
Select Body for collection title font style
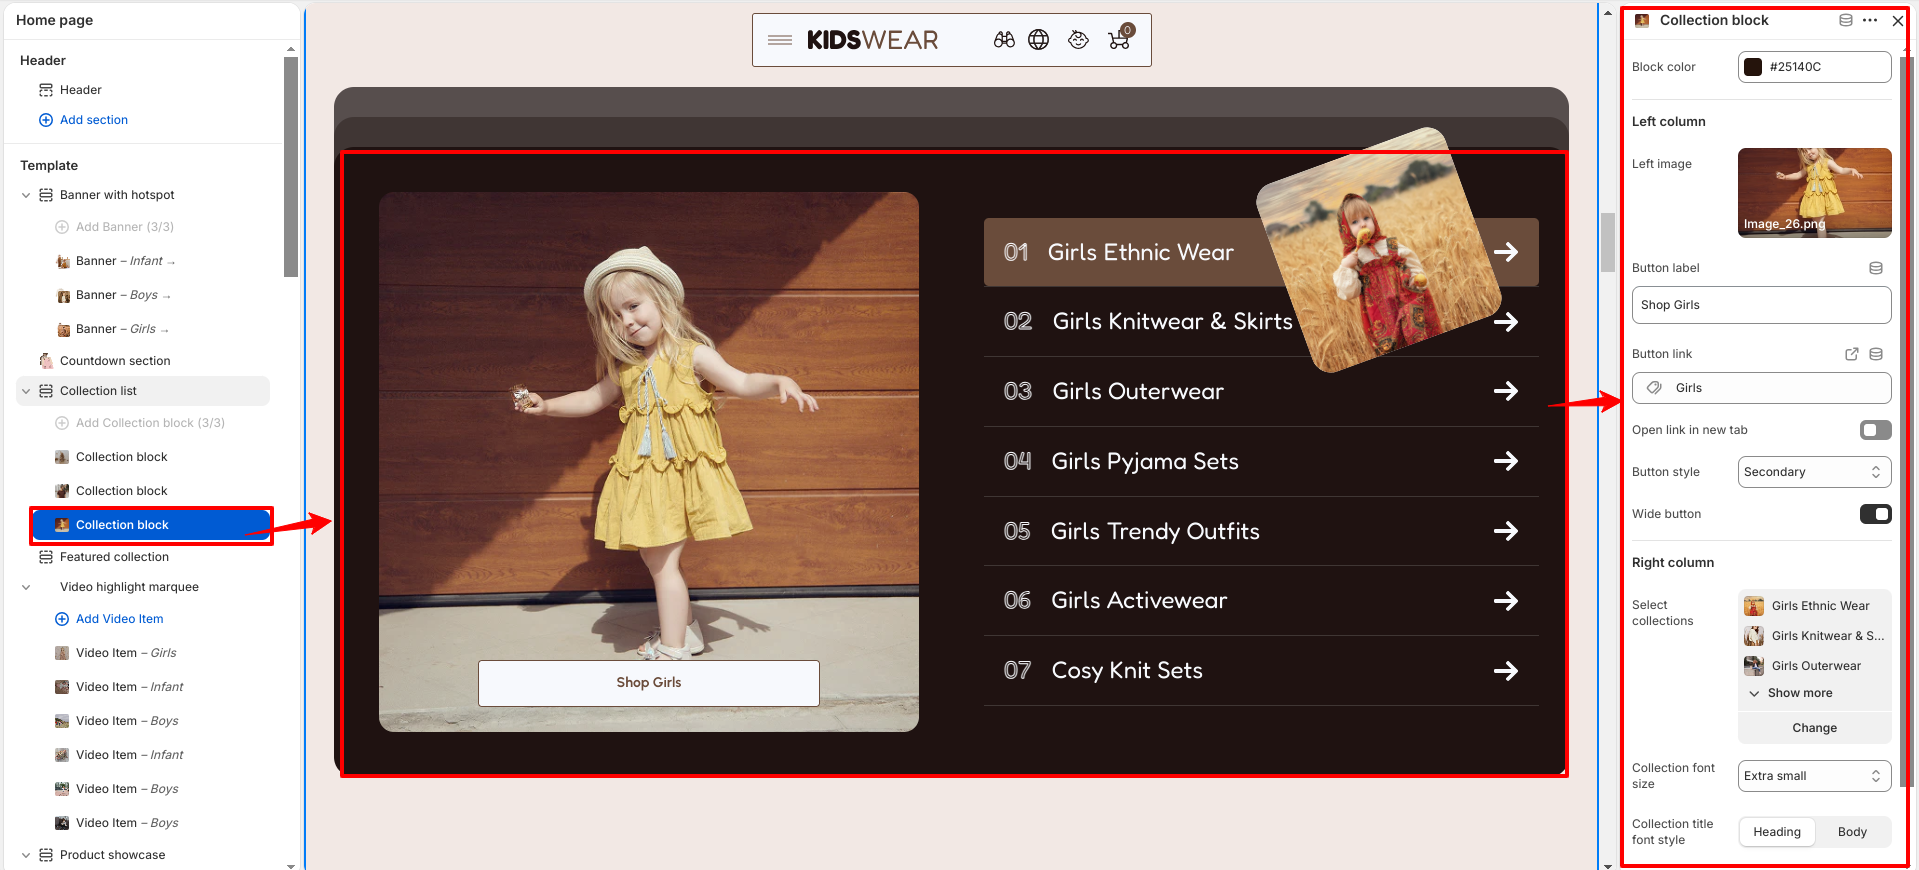pos(1852,832)
